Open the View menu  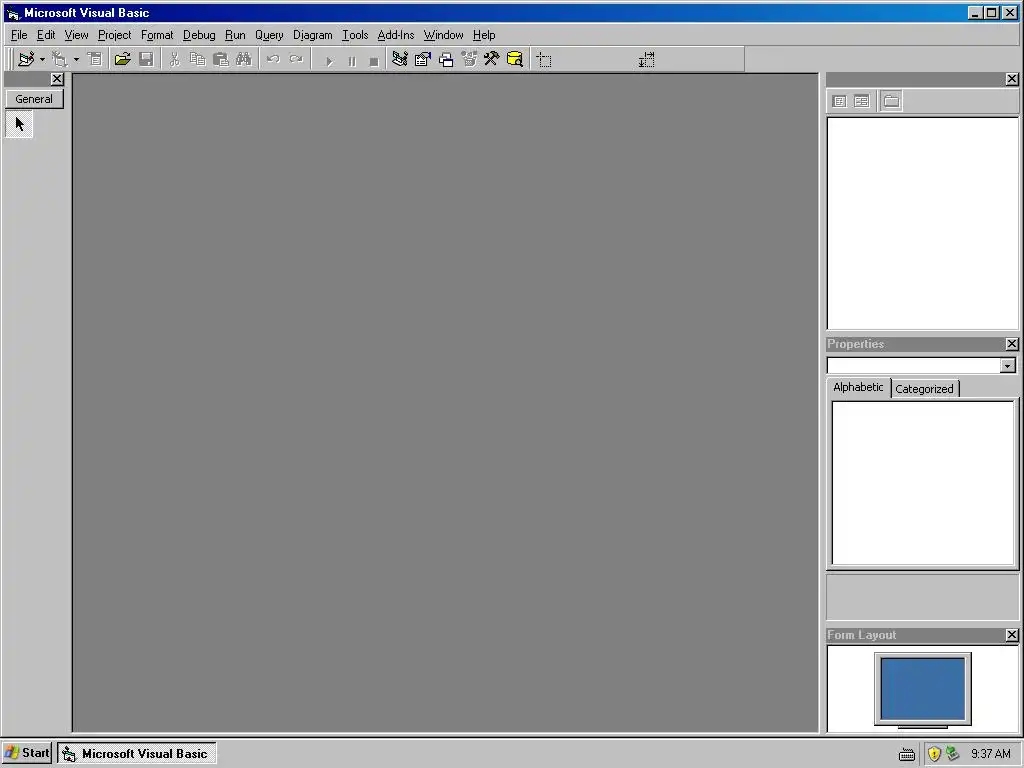pos(76,35)
